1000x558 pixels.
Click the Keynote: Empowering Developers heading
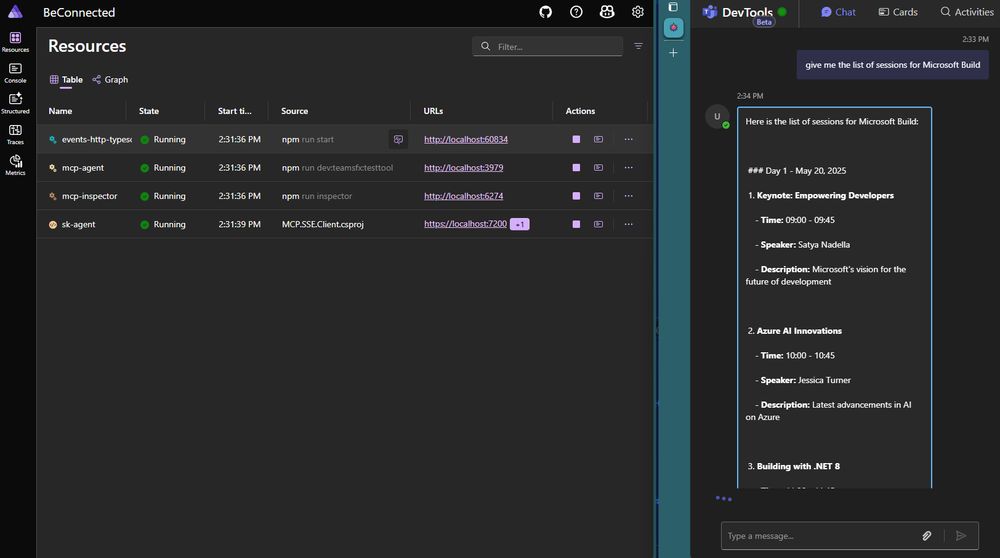pos(825,195)
